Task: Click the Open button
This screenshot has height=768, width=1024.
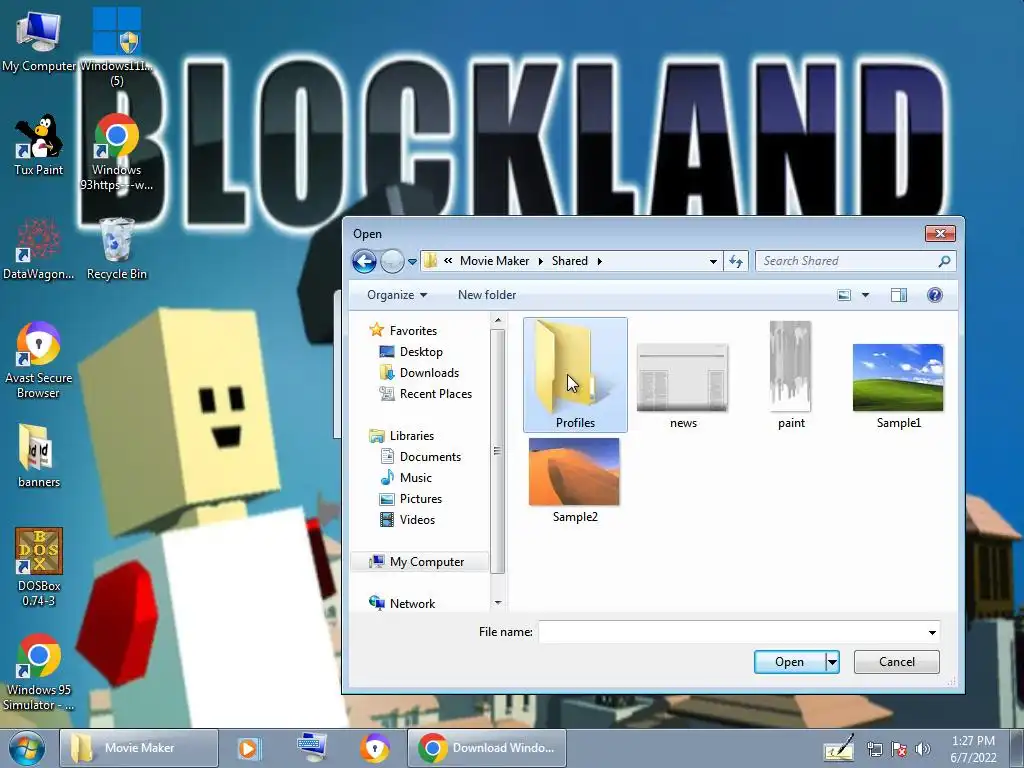Action: pyautogui.click(x=790, y=662)
